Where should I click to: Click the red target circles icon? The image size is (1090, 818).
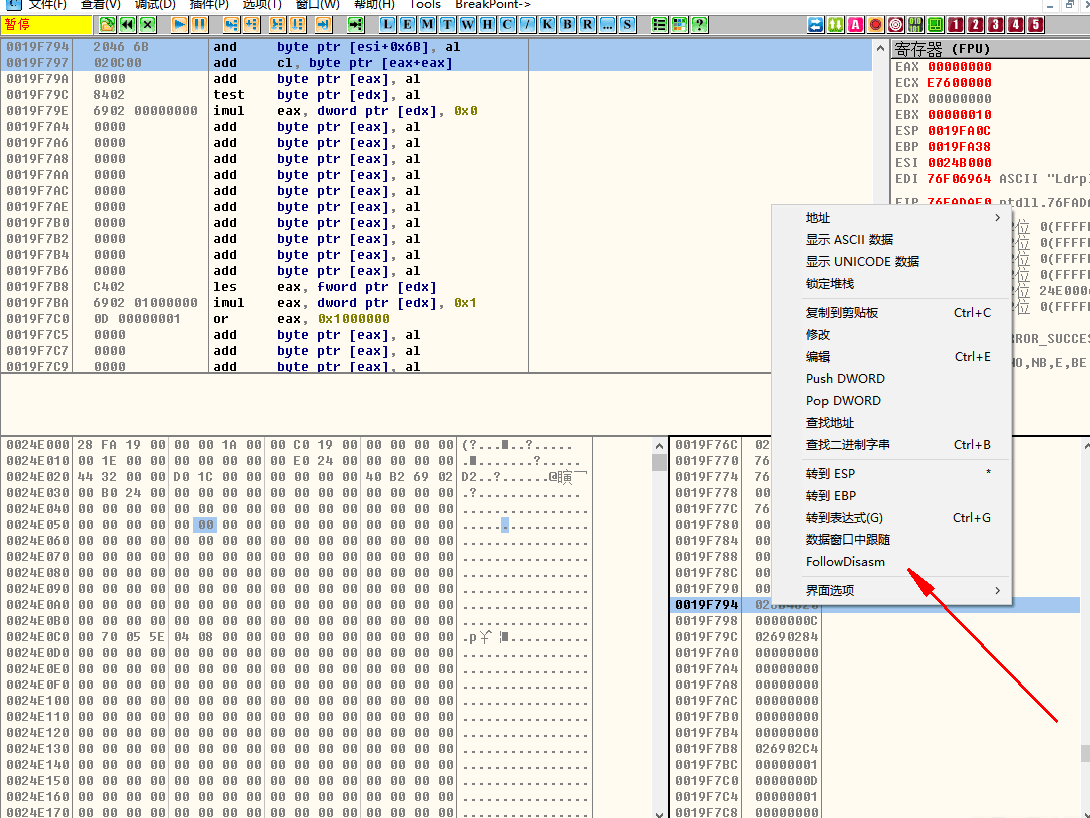click(x=896, y=25)
